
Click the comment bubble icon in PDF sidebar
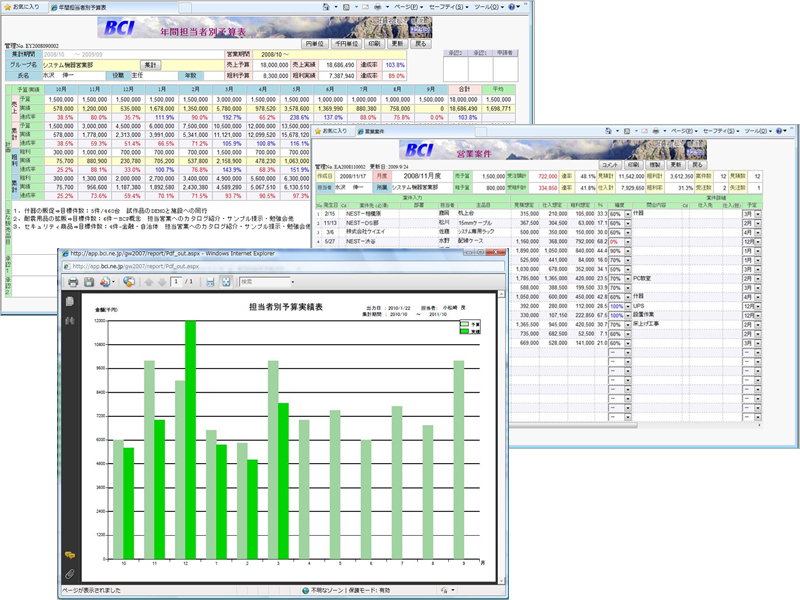coord(70,553)
